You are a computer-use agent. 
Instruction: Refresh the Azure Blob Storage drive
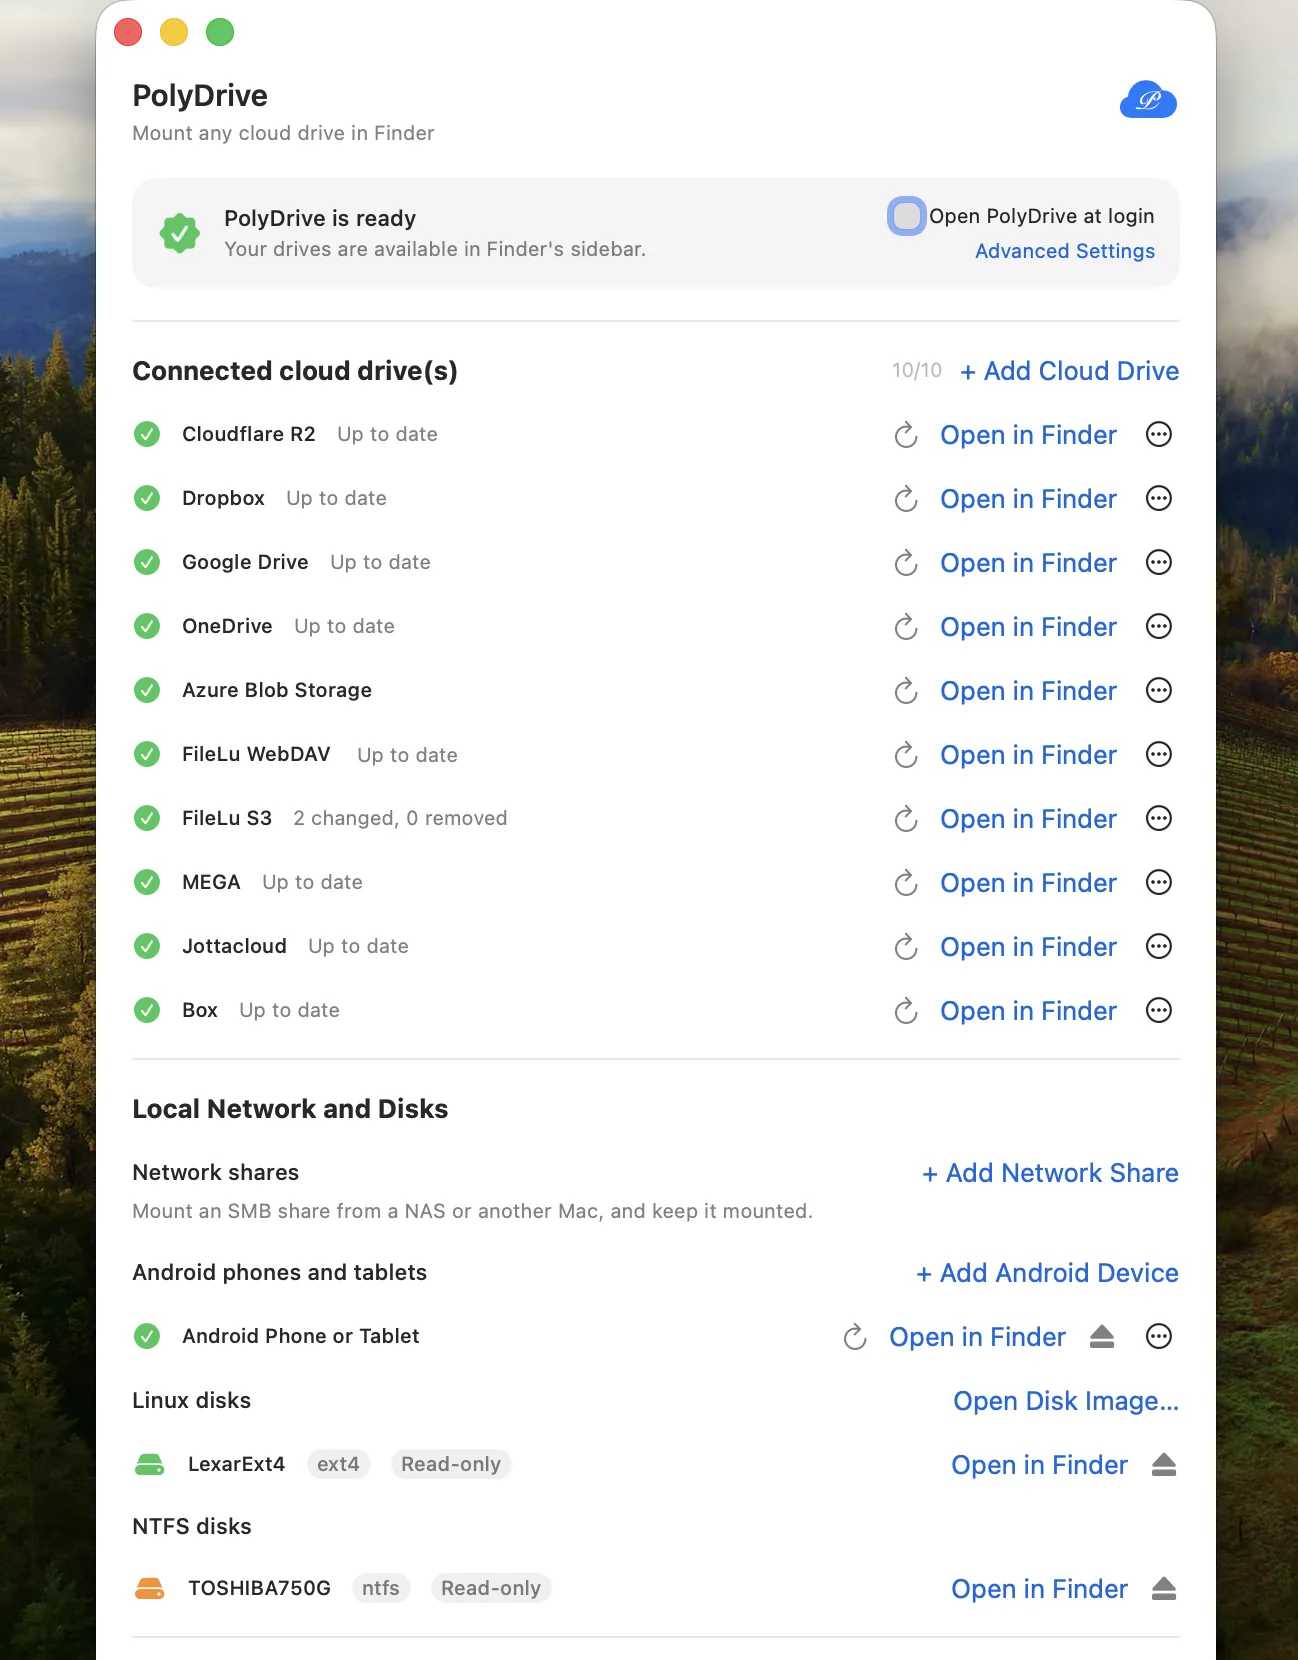point(906,691)
